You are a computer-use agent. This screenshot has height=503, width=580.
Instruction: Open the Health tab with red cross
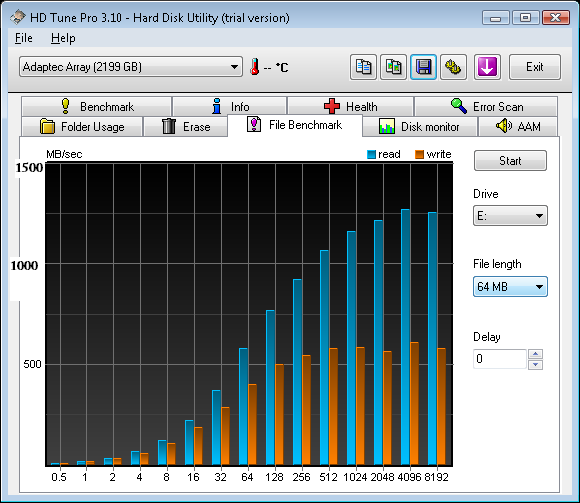click(350, 107)
